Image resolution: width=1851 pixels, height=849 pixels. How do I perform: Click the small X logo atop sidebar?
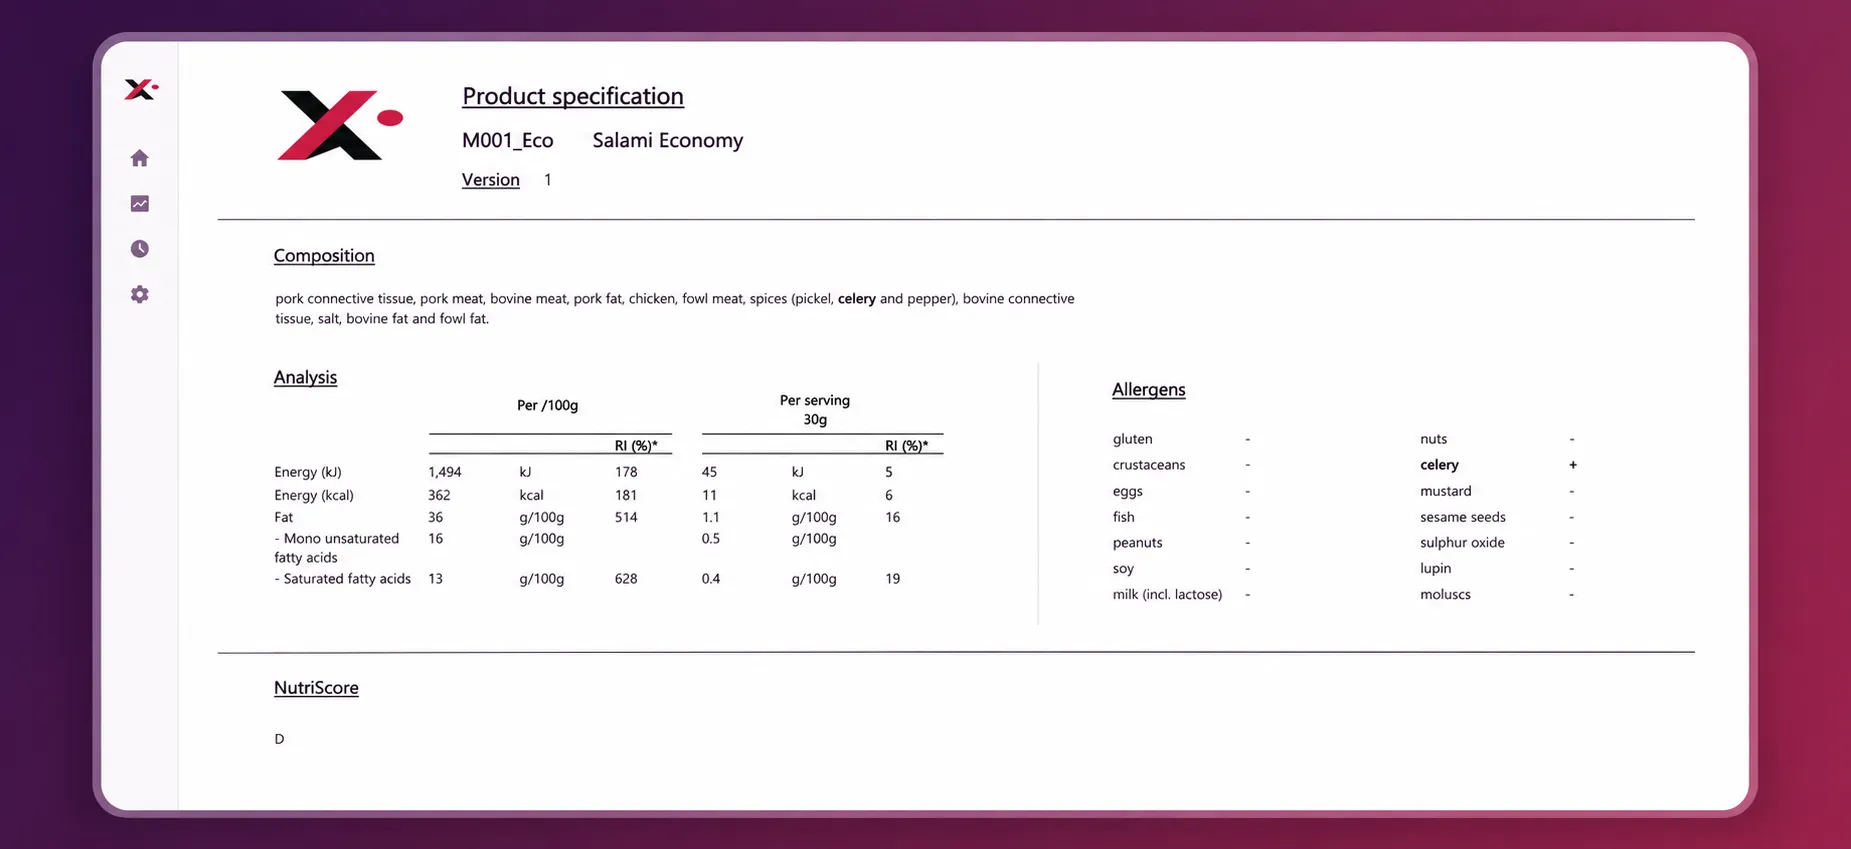coord(141,89)
